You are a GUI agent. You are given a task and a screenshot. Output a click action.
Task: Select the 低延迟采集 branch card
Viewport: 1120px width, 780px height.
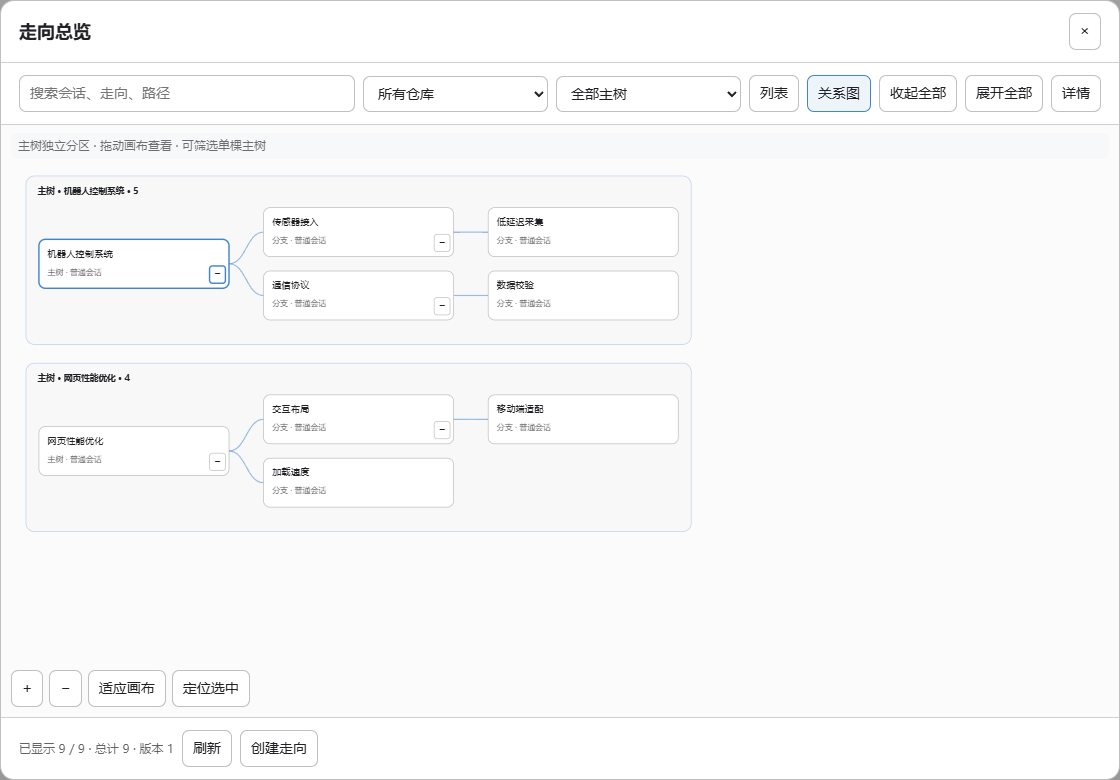click(x=583, y=232)
